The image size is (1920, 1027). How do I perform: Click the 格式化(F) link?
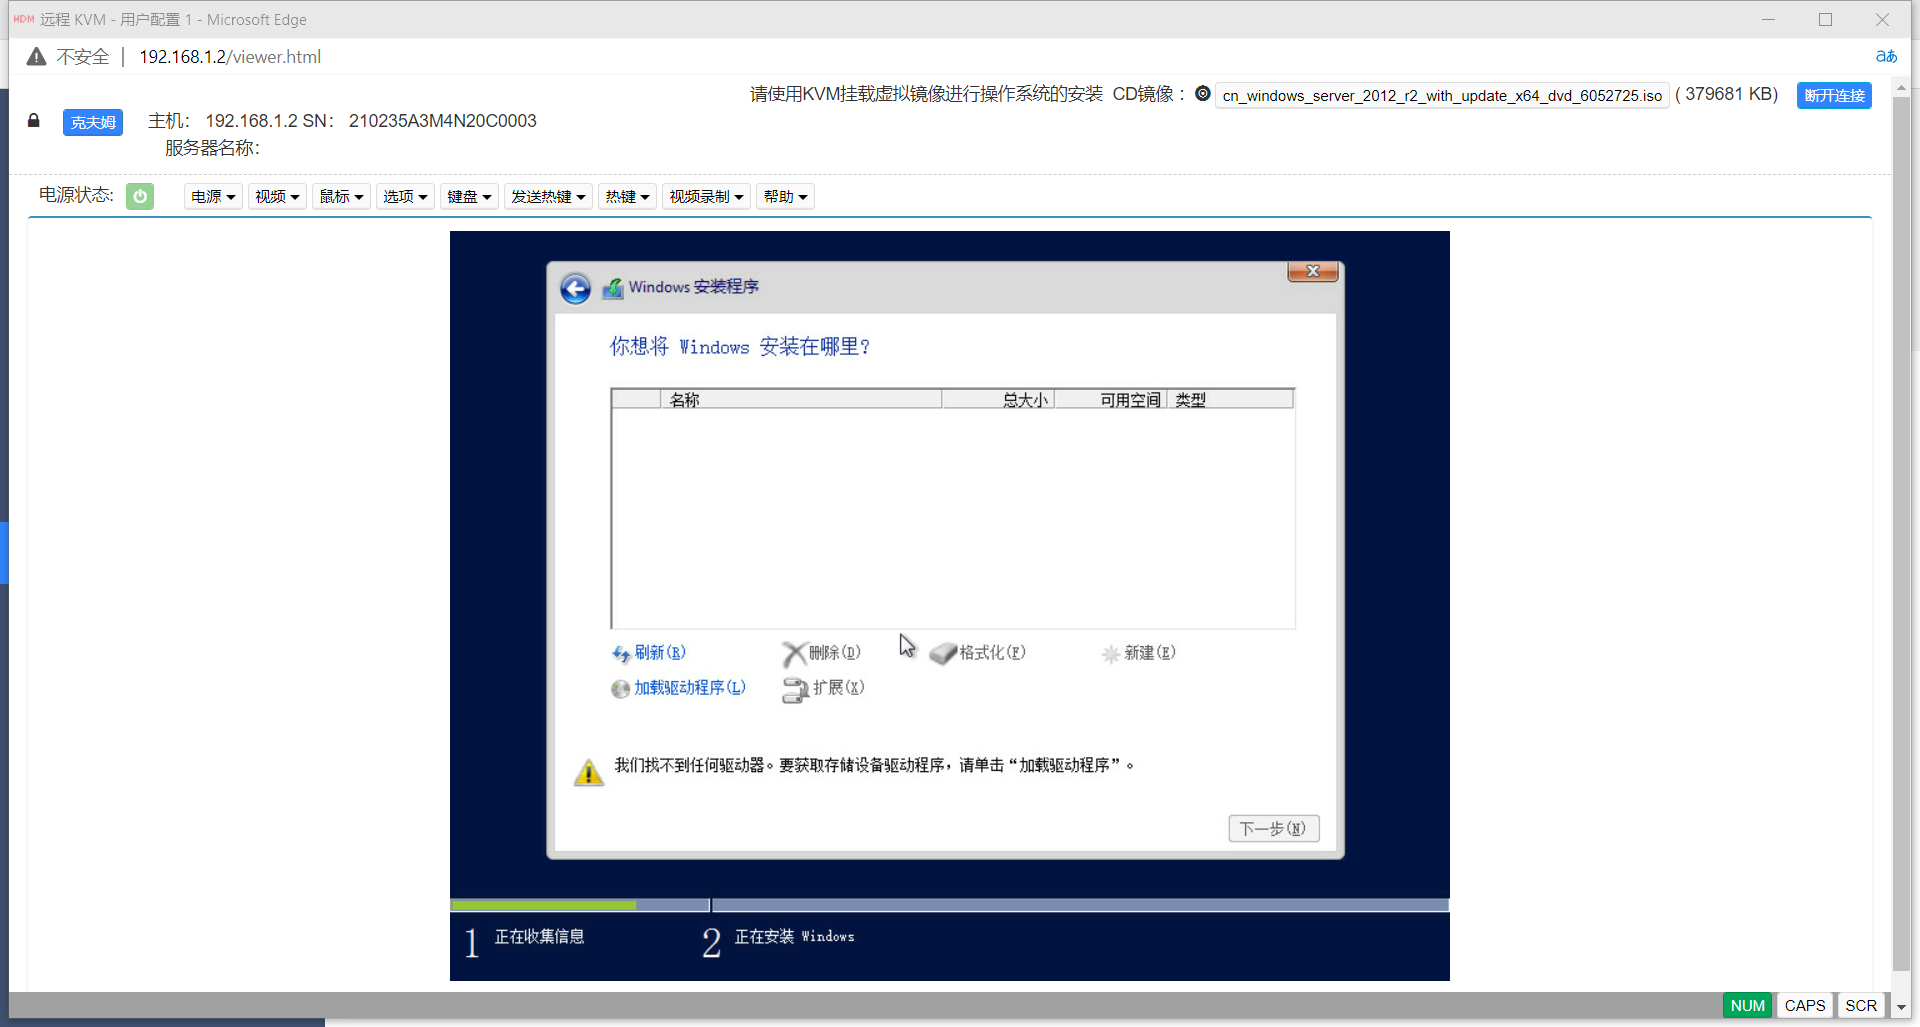[x=993, y=653]
